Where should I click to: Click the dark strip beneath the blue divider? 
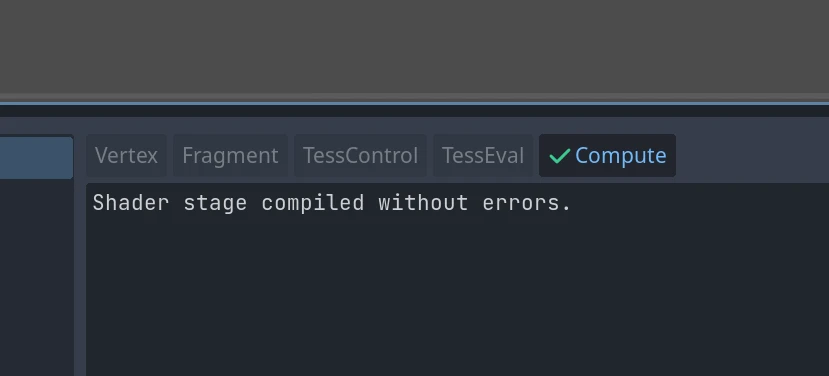click(414, 111)
